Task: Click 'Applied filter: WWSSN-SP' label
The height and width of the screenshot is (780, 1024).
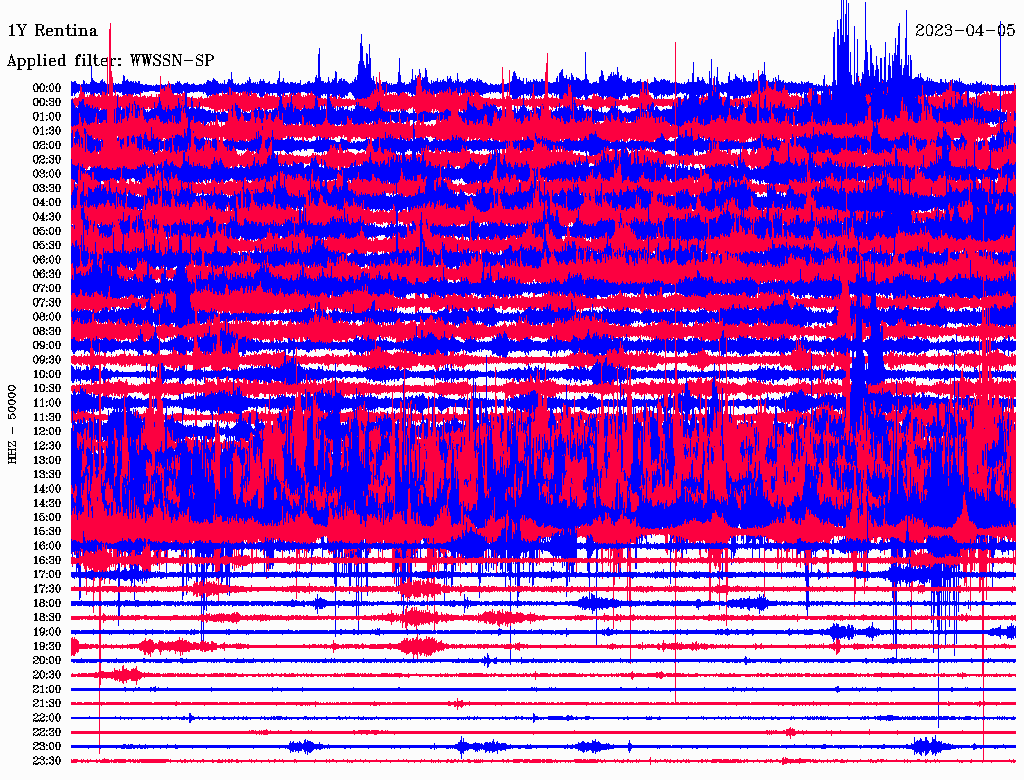Action: tap(110, 61)
